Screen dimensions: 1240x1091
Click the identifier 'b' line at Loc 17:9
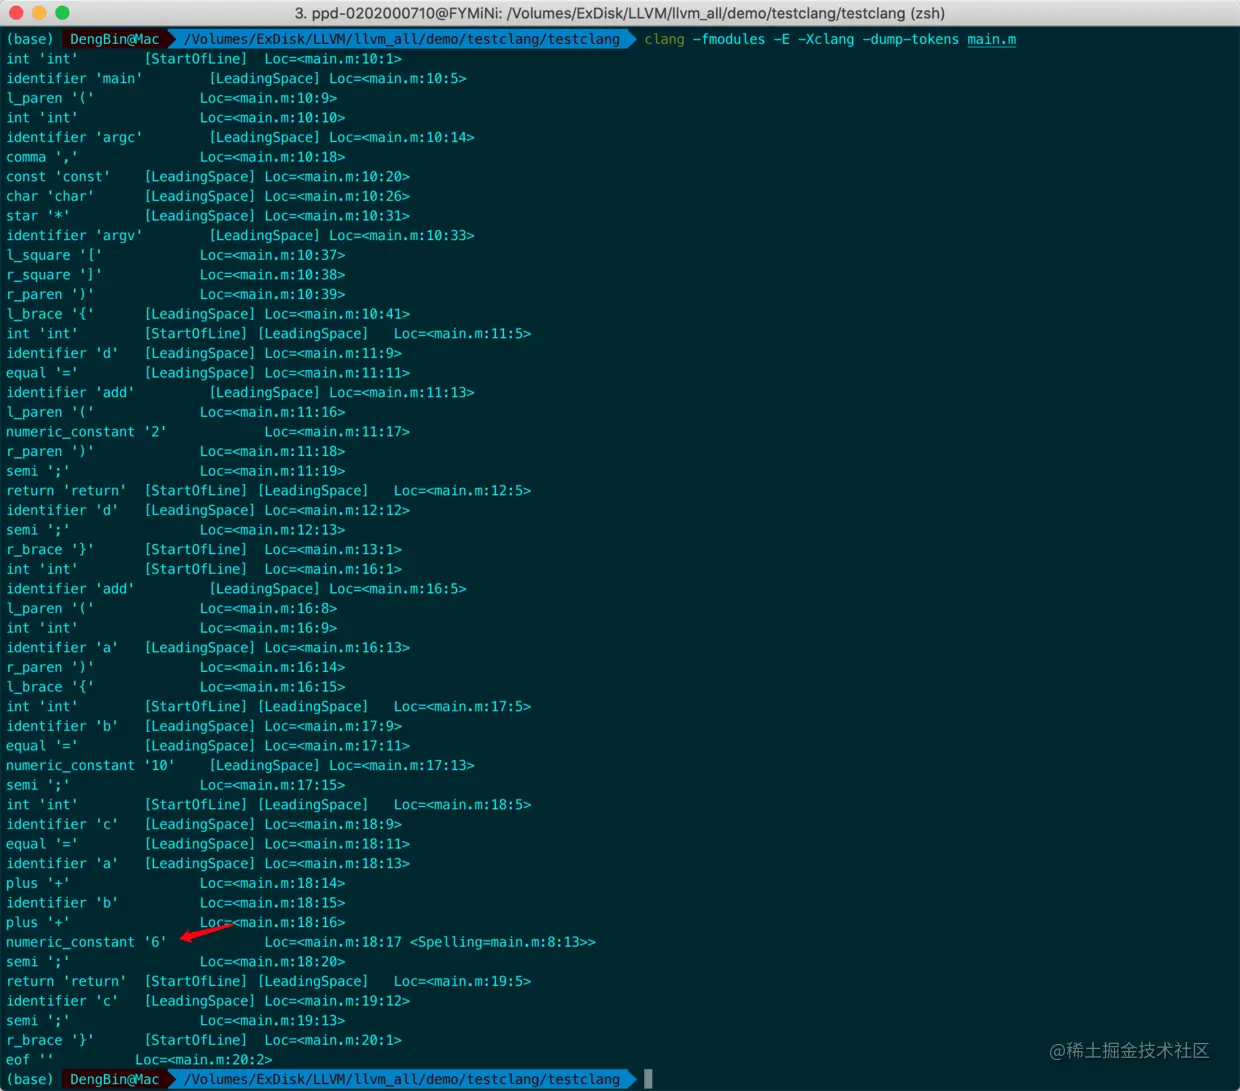[204, 726]
